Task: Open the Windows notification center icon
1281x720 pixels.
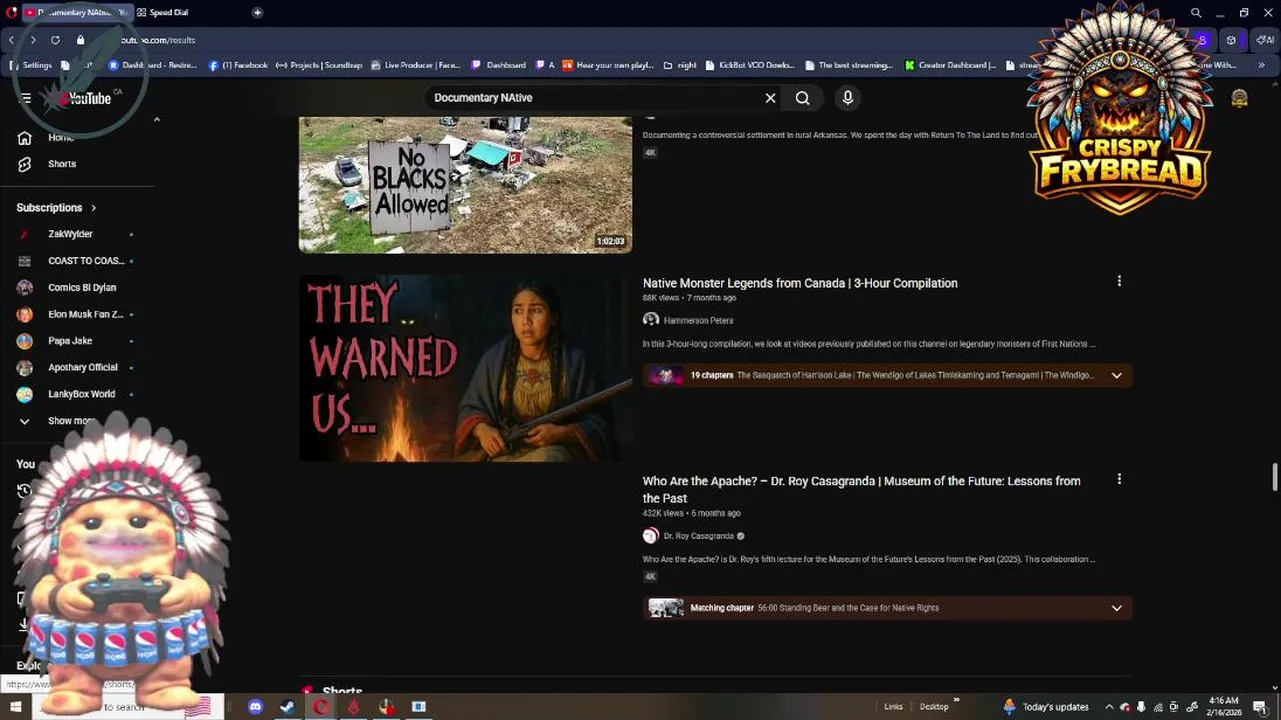Action: [x=1260, y=707]
